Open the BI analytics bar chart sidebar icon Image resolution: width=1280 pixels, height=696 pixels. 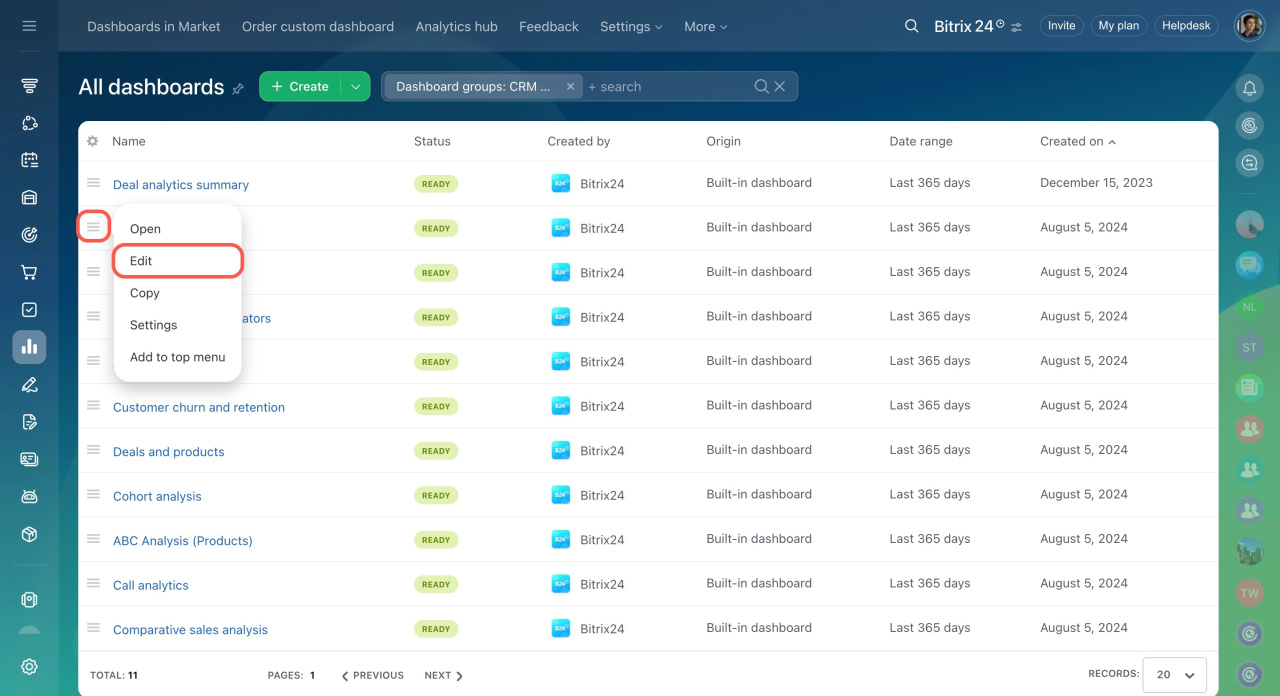(x=29, y=347)
